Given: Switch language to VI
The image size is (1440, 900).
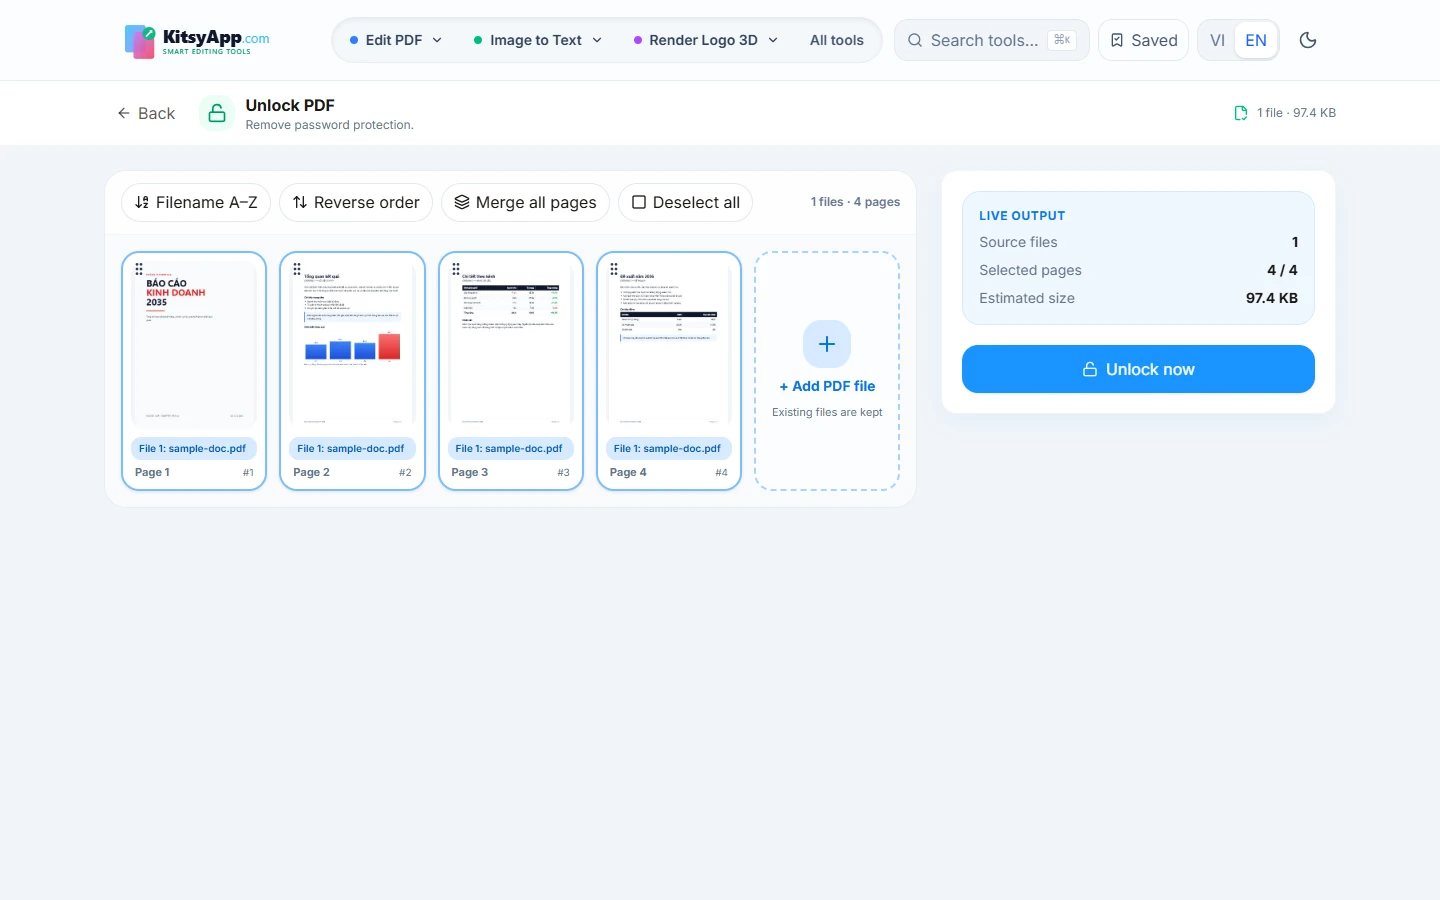Looking at the screenshot, I should [x=1217, y=40].
